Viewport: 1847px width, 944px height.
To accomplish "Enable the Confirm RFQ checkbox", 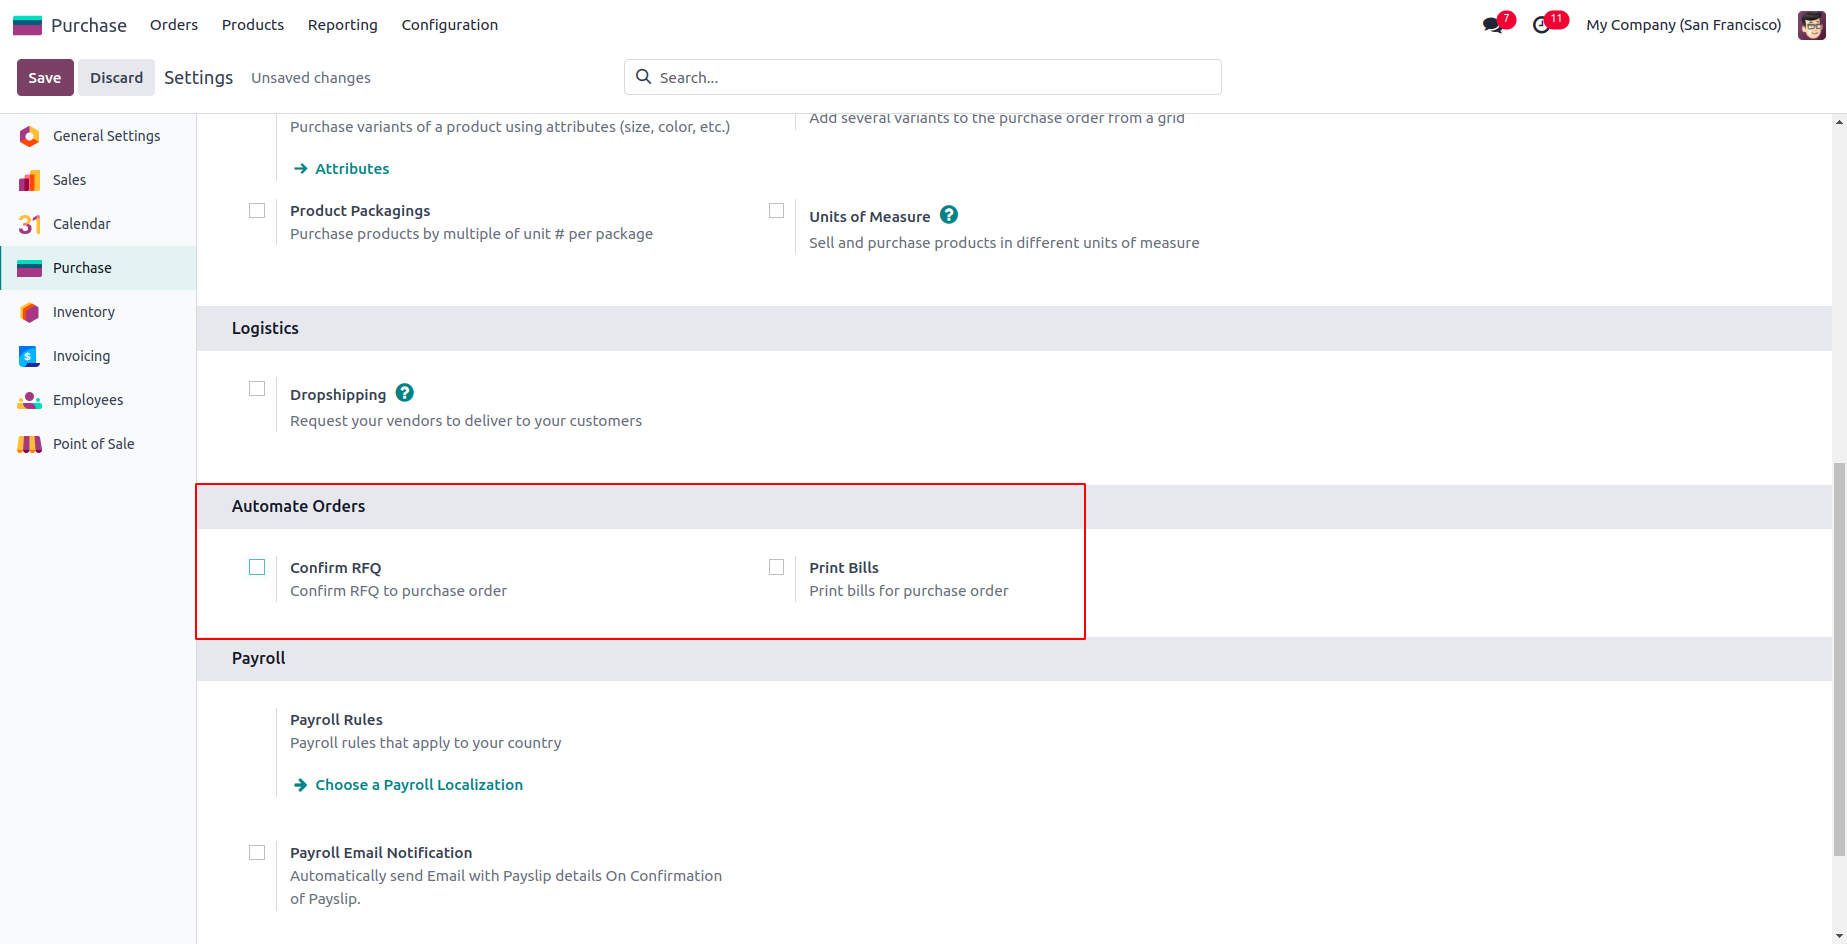I will pos(257,567).
